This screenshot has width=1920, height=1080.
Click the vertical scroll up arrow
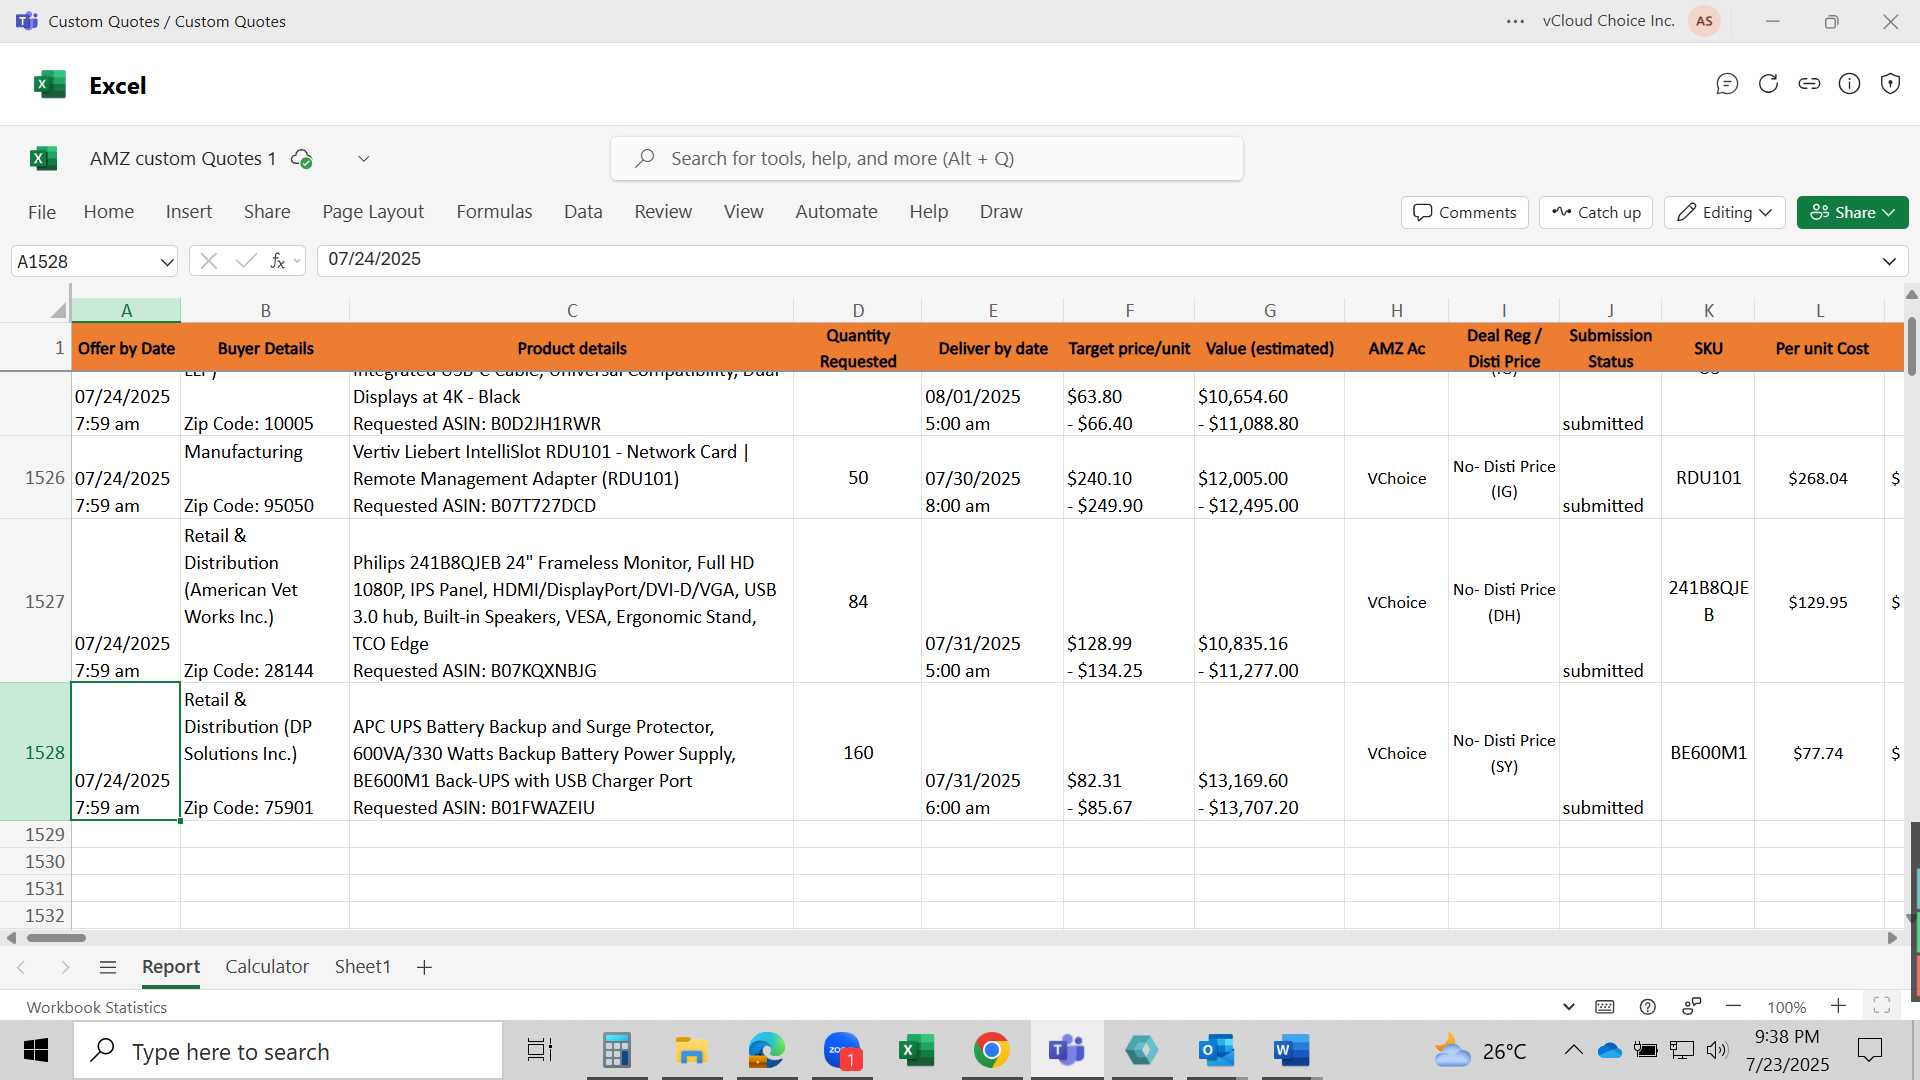click(1911, 295)
